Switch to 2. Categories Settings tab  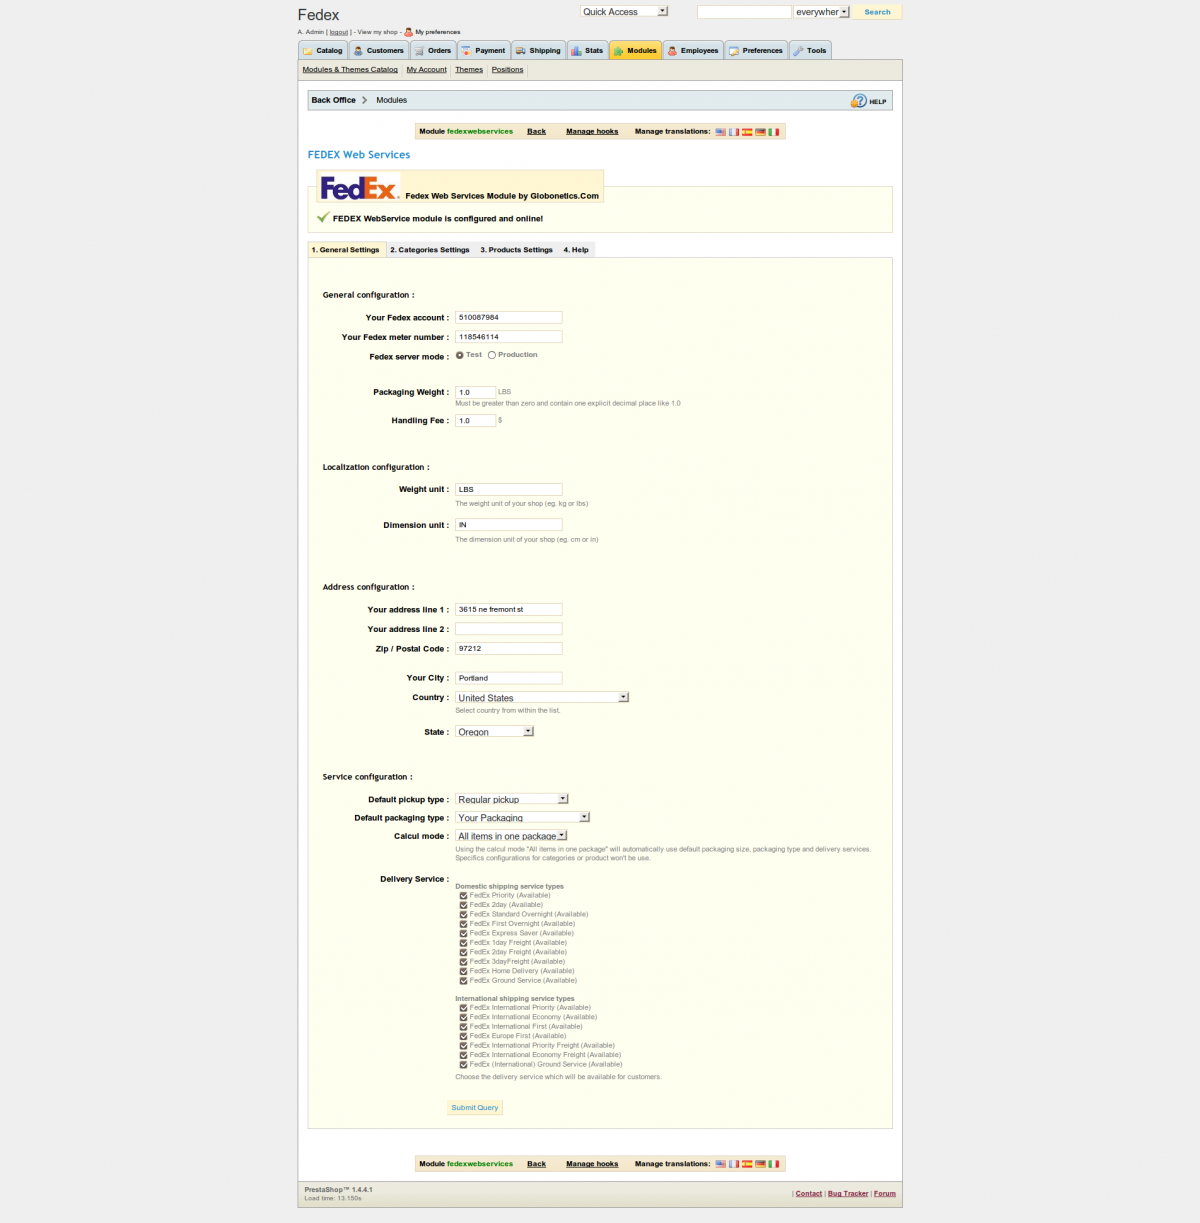pyautogui.click(x=430, y=250)
